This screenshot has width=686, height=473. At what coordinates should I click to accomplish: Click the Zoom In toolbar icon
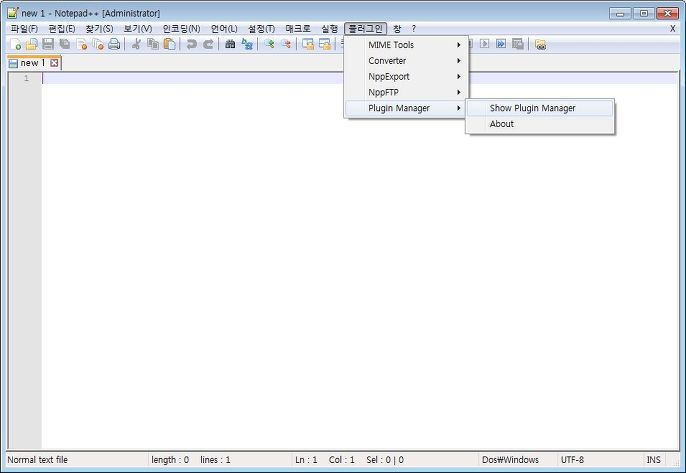tap(270, 44)
